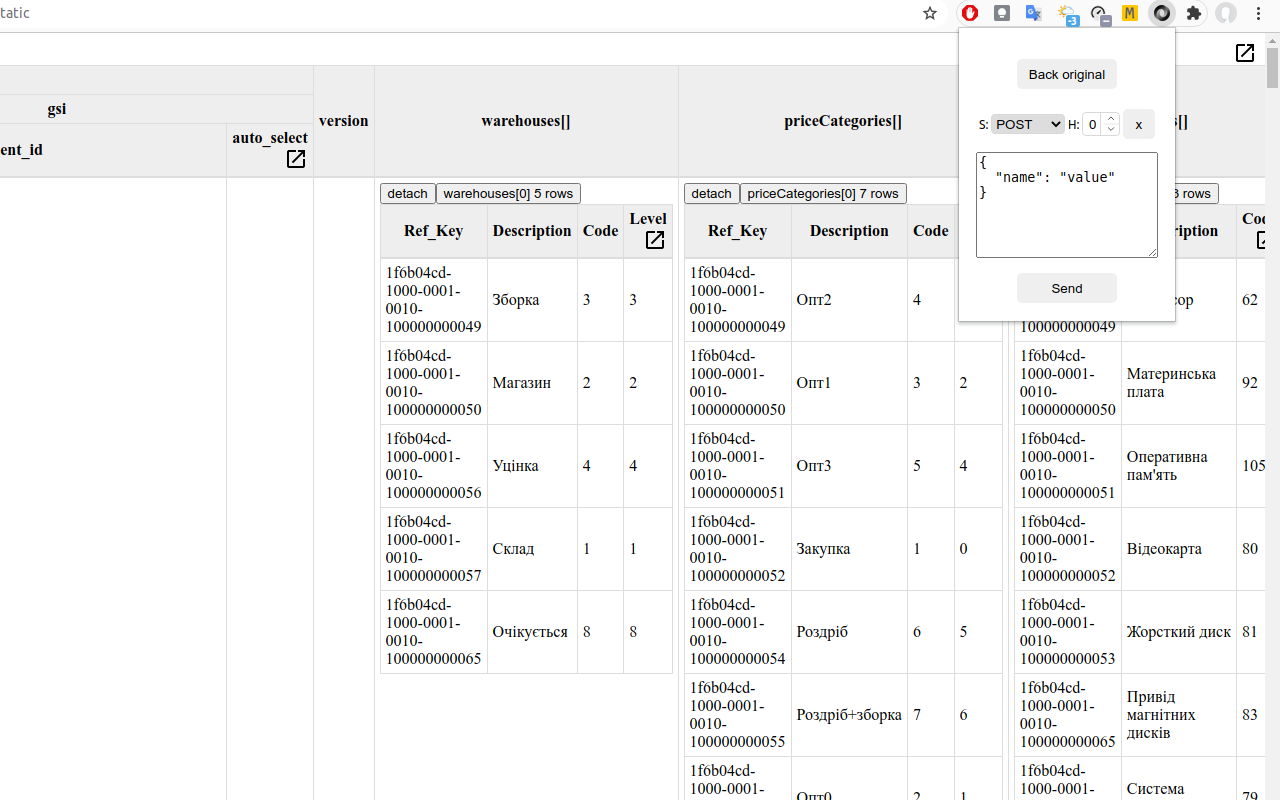
Task: Click the gsi header cell
Action: coord(57,109)
